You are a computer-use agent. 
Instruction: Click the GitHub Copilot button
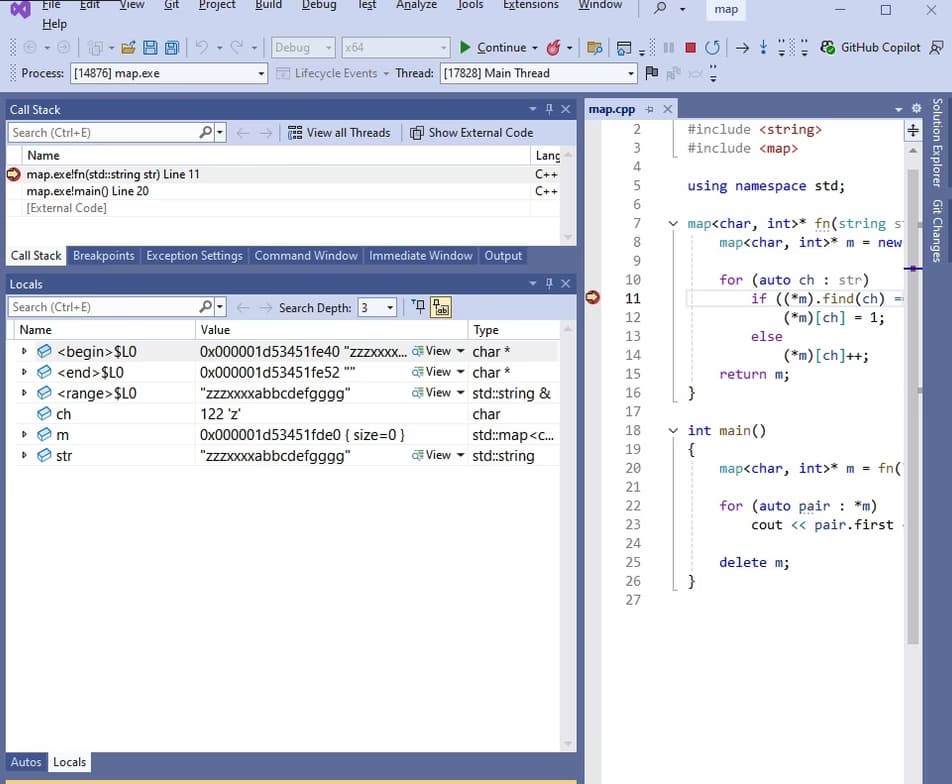tap(870, 47)
